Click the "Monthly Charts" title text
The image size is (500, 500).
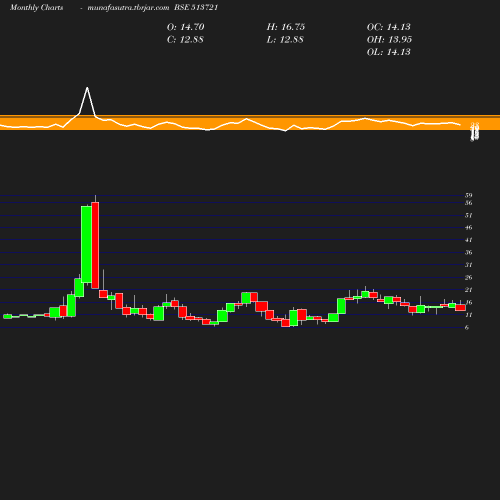point(37,7)
